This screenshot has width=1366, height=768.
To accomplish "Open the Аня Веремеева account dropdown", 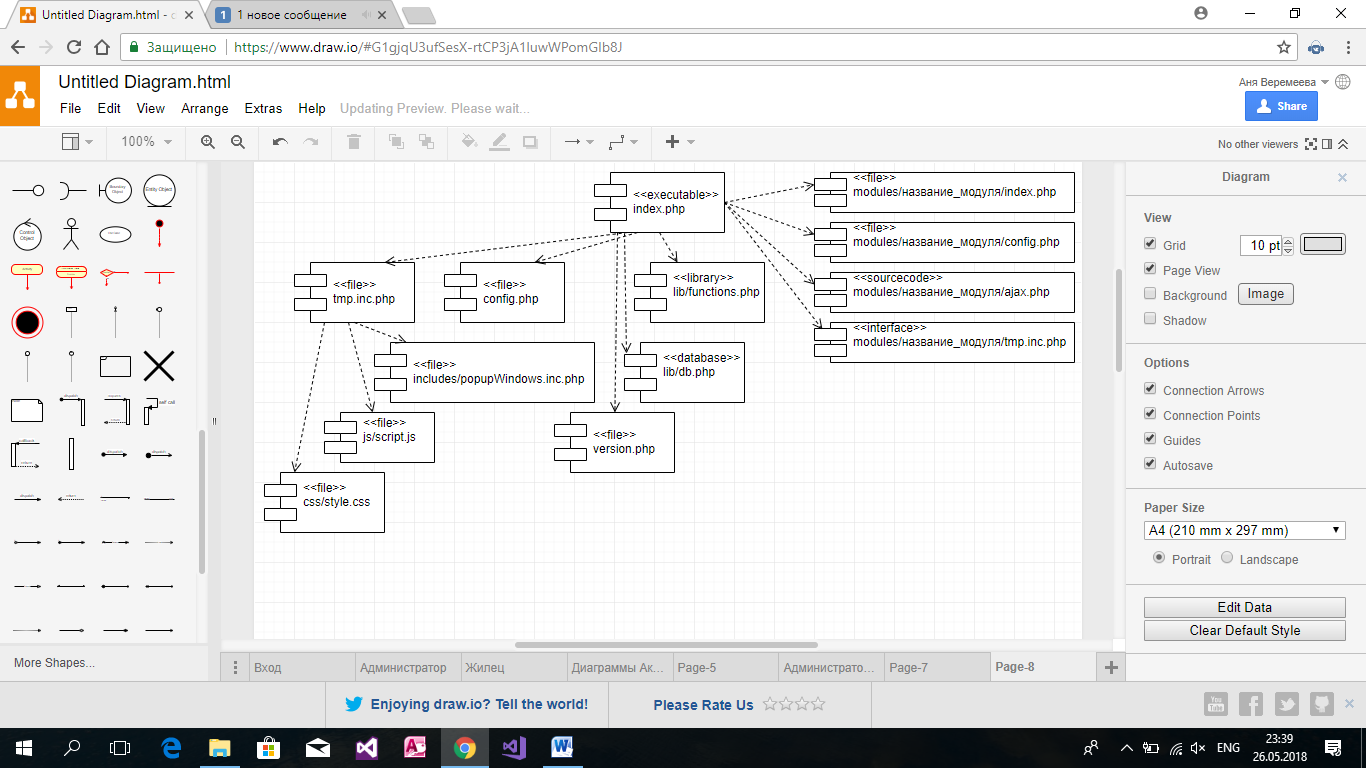I will [1284, 82].
